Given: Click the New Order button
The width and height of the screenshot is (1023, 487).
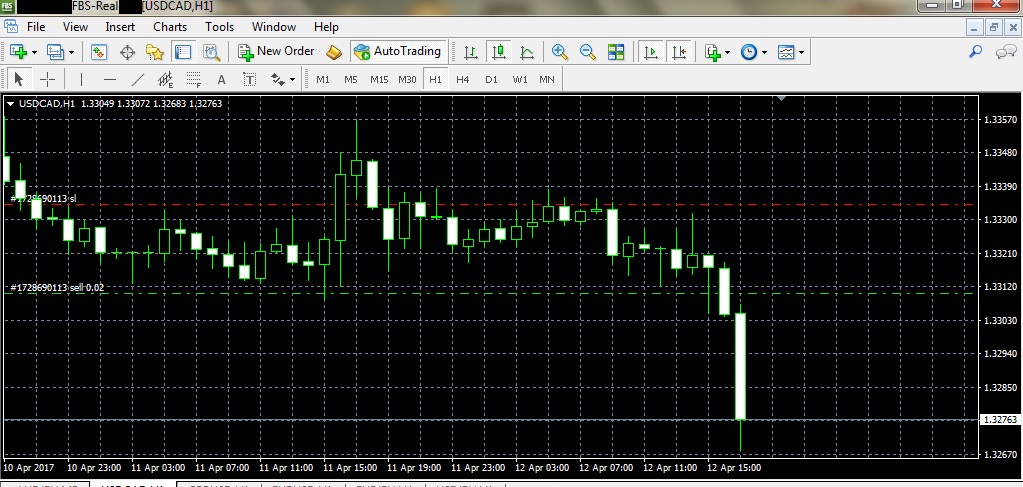Looking at the screenshot, I should (276, 52).
